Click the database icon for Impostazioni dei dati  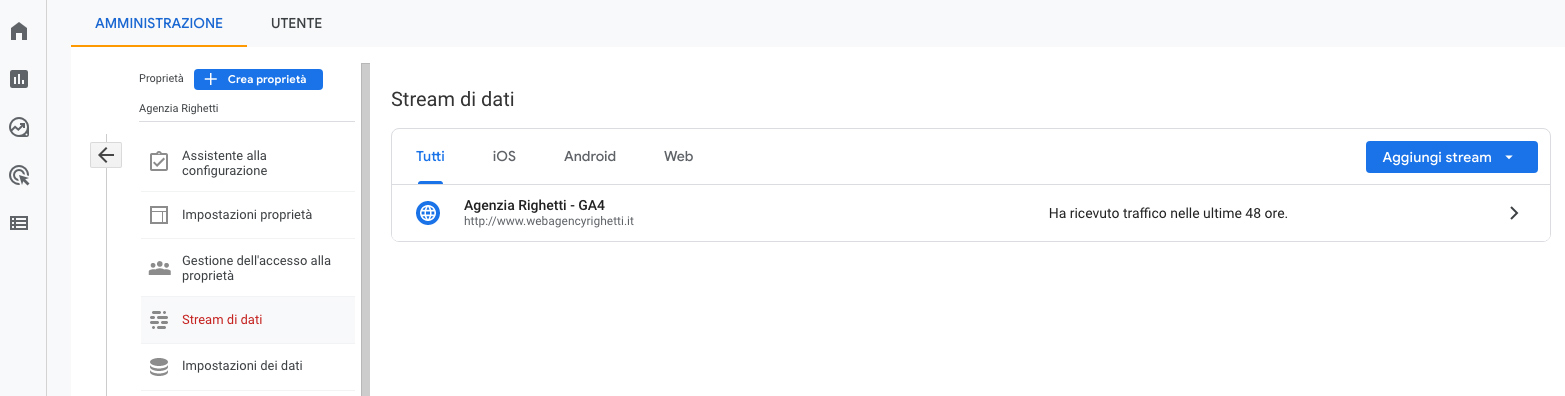click(x=158, y=366)
